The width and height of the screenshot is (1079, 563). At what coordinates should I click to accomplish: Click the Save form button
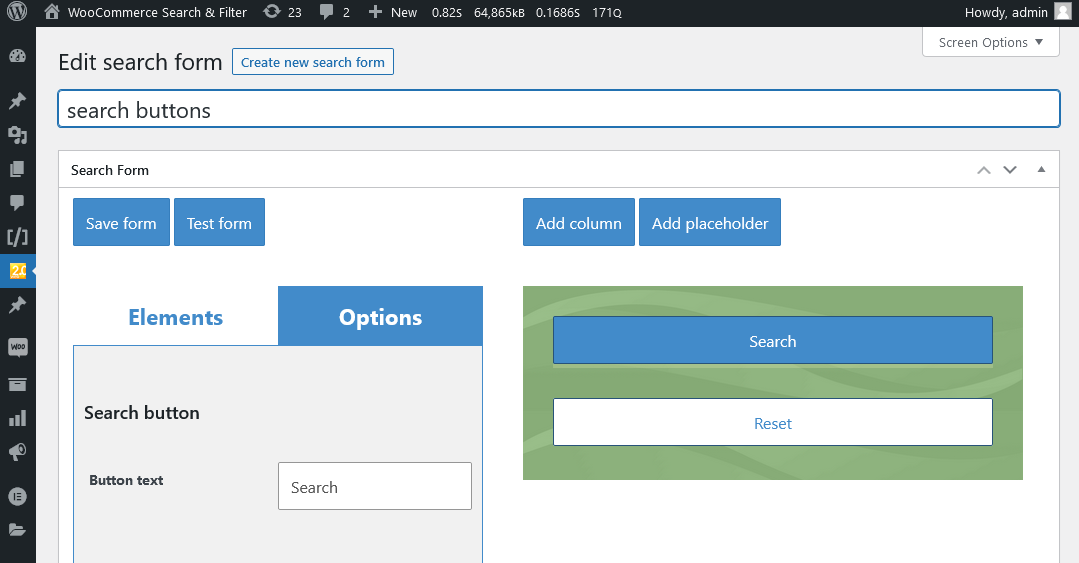[121, 222]
